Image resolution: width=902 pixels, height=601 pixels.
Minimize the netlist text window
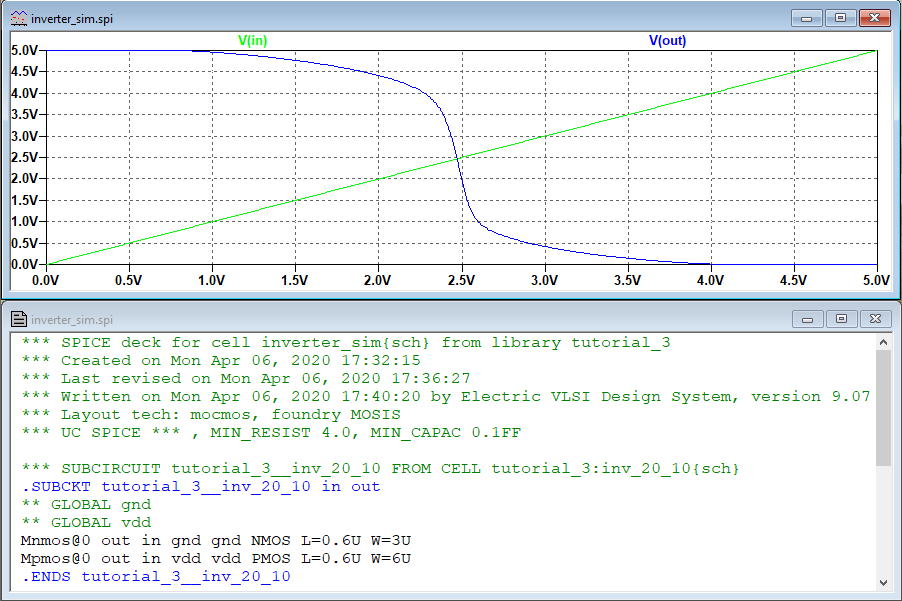click(x=806, y=319)
